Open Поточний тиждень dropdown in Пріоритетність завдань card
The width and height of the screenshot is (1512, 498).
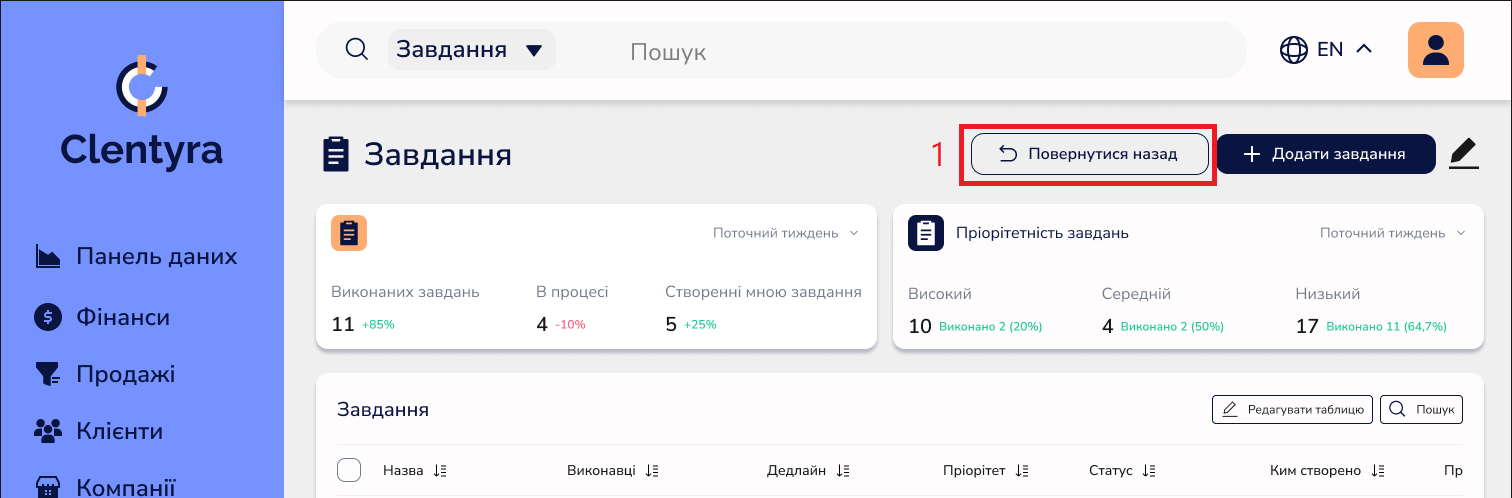[x=1393, y=233]
